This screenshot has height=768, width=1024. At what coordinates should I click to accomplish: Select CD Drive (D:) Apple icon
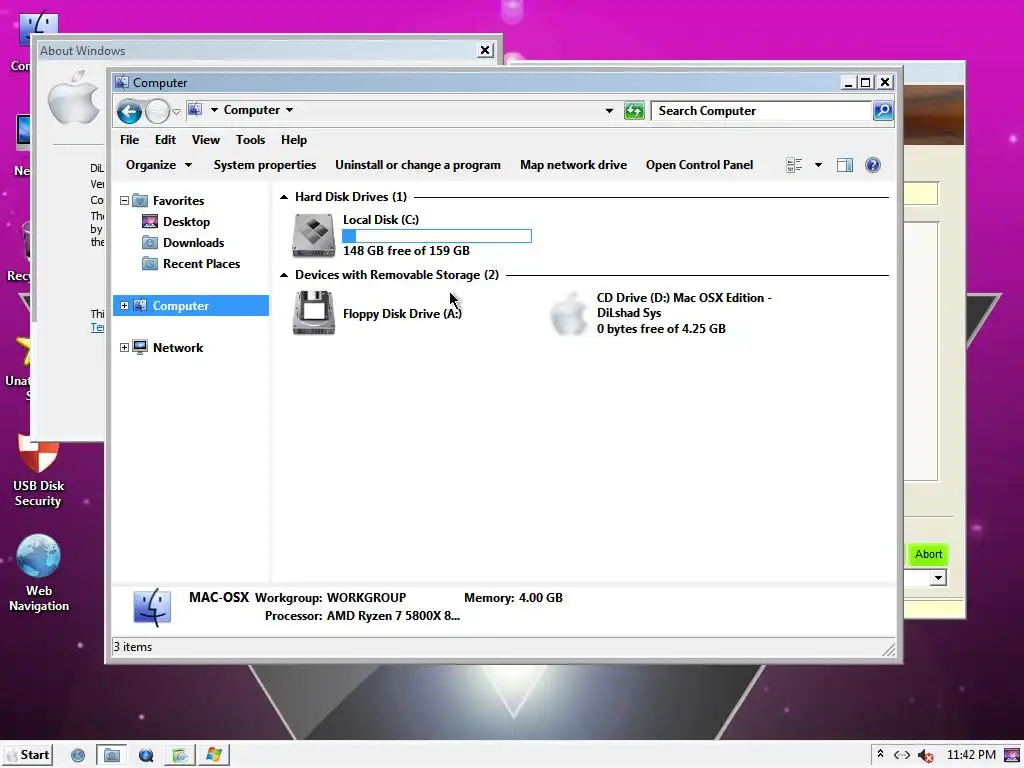coord(569,314)
